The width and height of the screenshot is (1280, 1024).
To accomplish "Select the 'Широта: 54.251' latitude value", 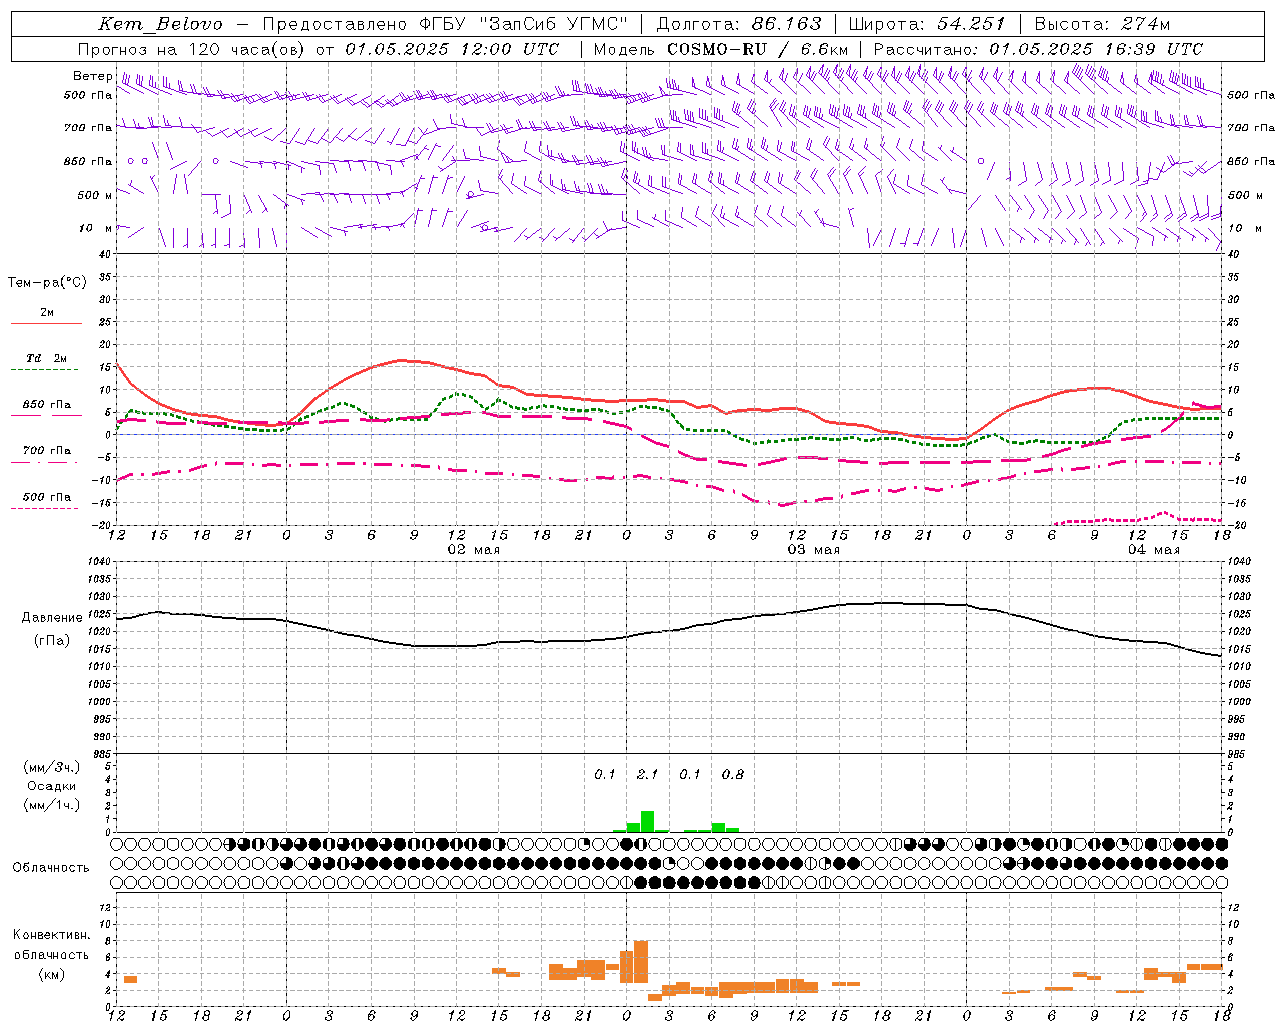I will click(x=927, y=24).
